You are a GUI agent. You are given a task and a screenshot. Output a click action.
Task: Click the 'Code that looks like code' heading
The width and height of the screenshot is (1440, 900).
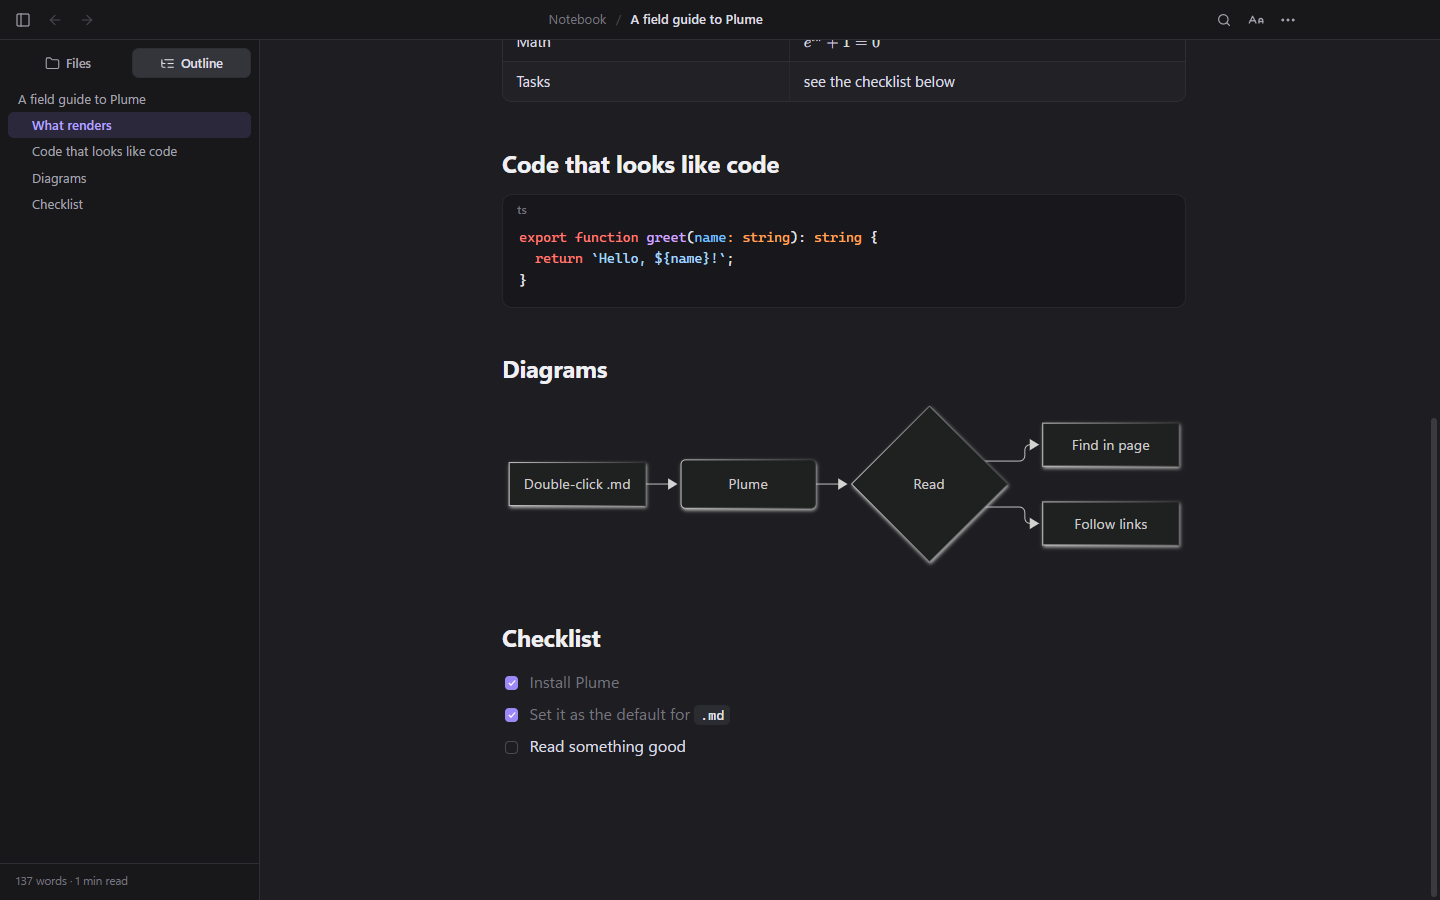click(640, 165)
